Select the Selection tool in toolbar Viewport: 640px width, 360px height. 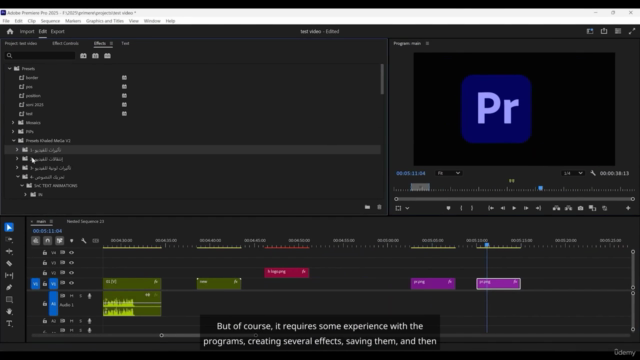click(9, 227)
